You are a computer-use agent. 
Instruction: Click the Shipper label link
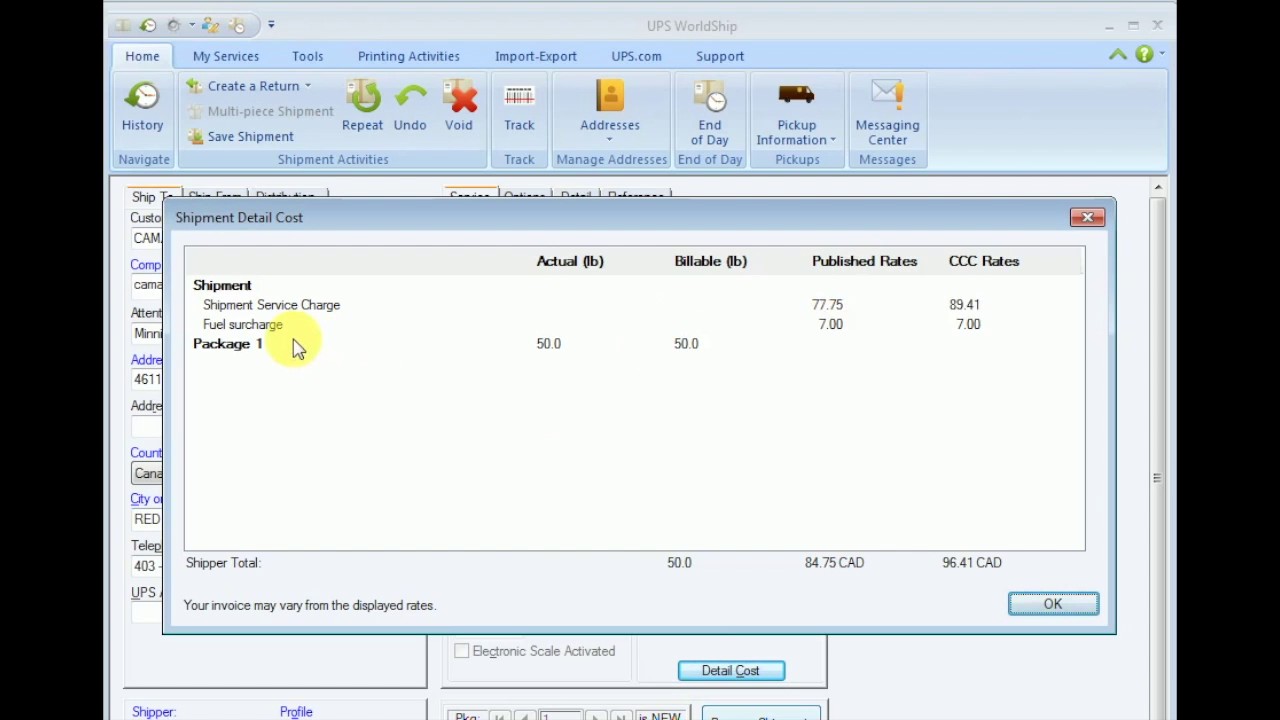click(x=154, y=712)
